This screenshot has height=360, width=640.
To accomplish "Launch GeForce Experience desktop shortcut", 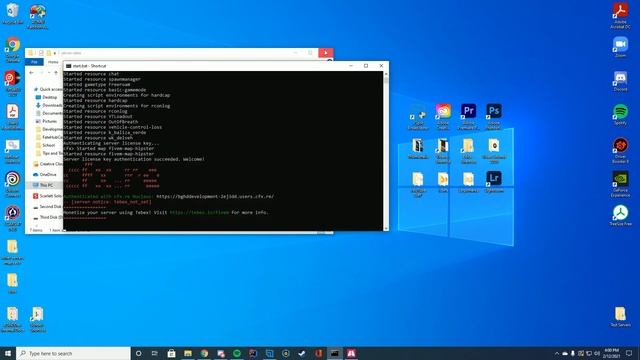I will click(620, 184).
